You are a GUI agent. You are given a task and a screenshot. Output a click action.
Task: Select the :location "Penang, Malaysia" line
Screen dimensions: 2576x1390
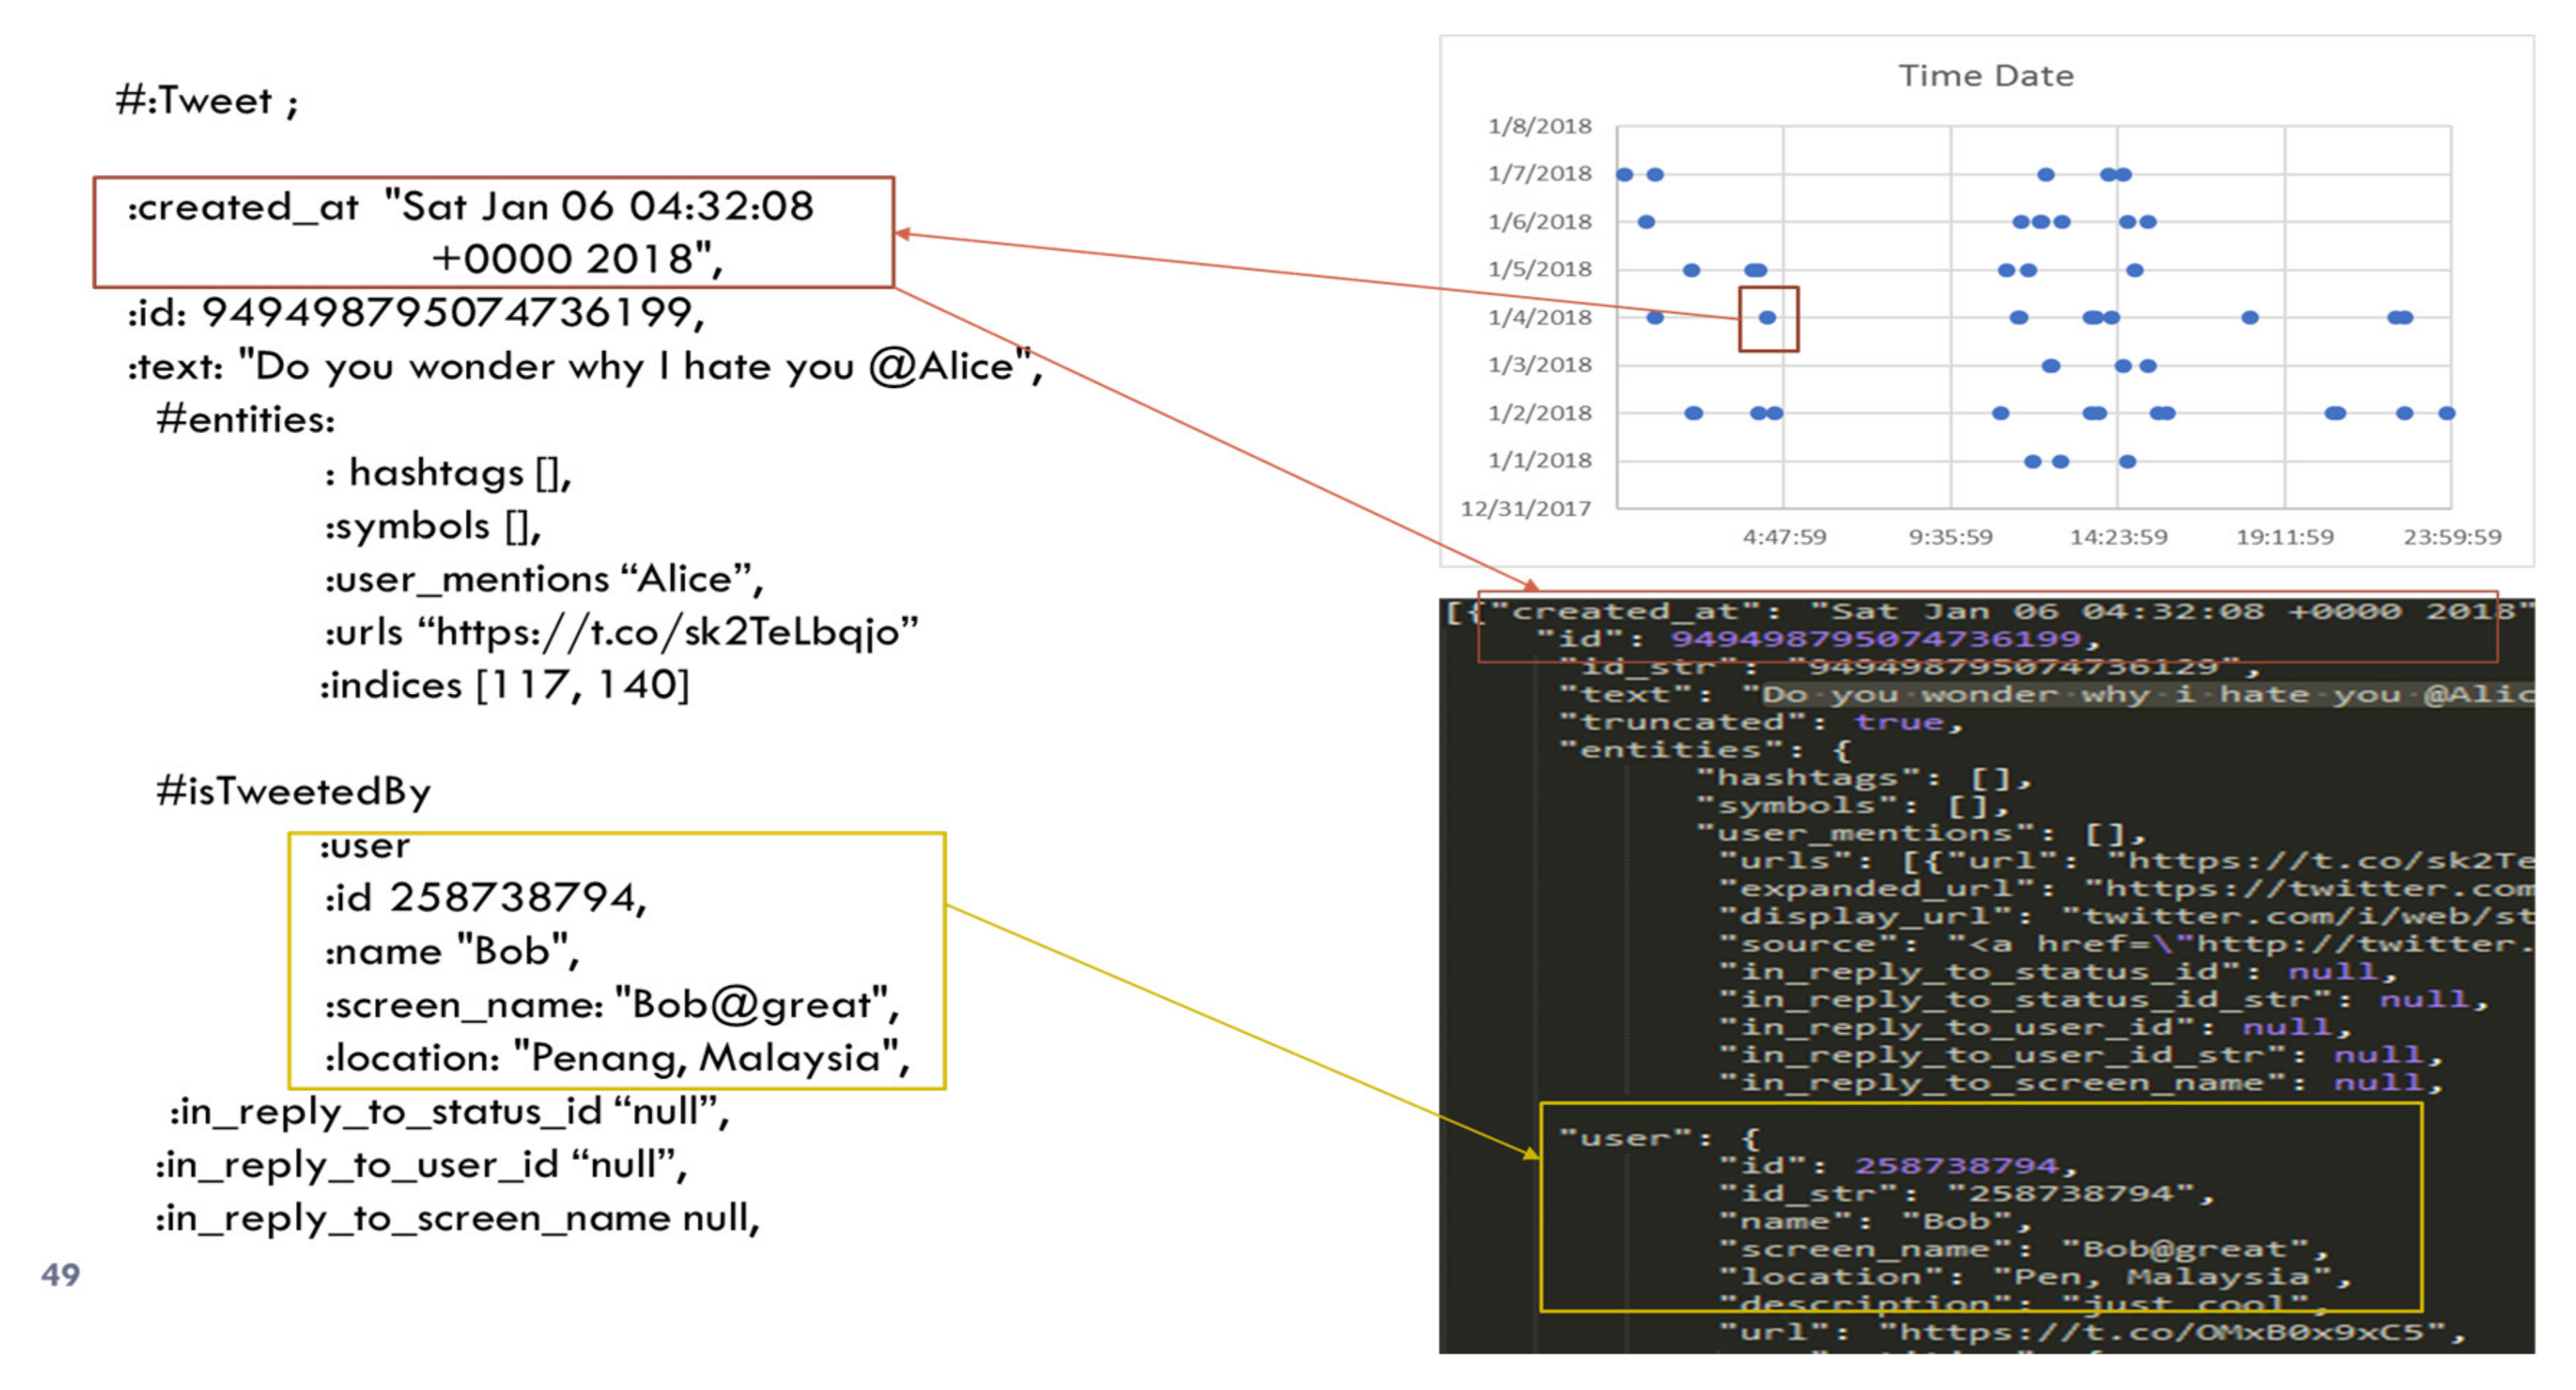pyautogui.click(x=616, y=1057)
